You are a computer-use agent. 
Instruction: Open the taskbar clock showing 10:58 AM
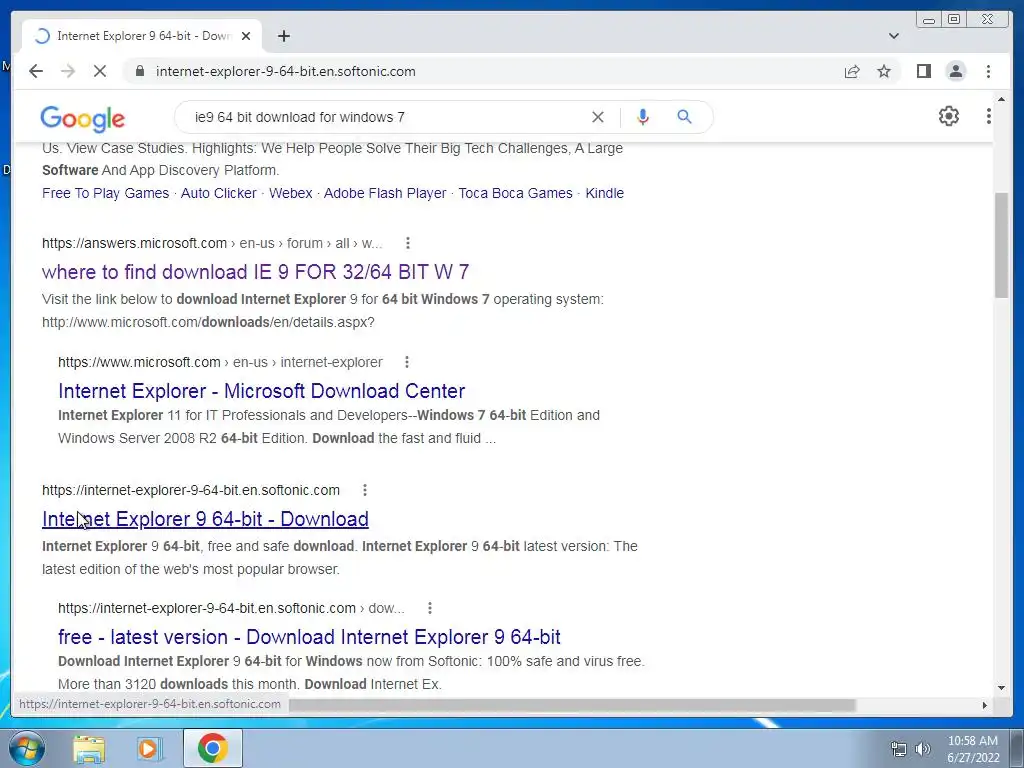[x=973, y=749]
